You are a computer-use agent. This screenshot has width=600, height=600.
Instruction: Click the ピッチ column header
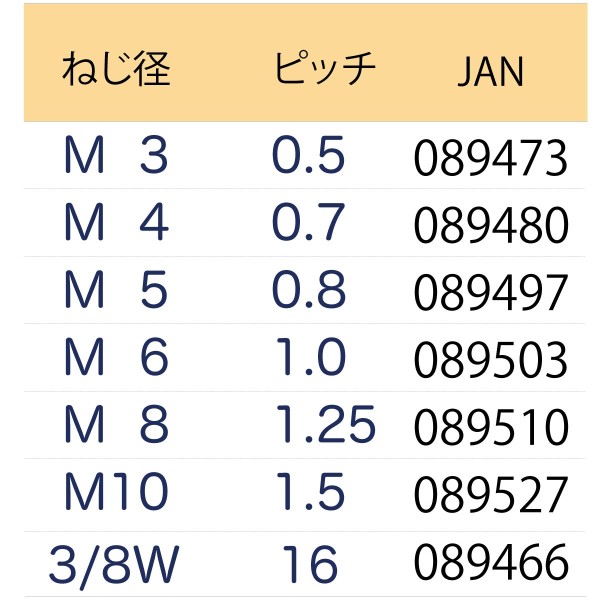click(x=325, y=68)
